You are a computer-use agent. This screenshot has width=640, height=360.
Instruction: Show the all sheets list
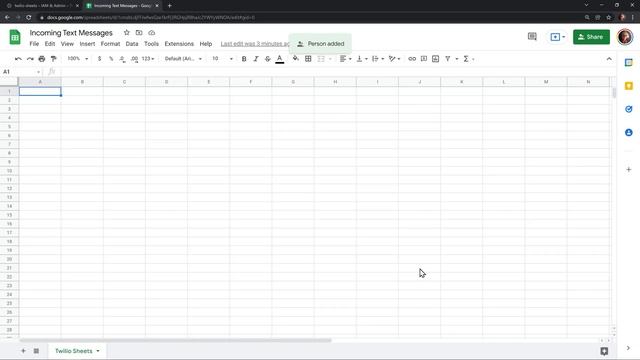pyautogui.click(x=36, y=351)
